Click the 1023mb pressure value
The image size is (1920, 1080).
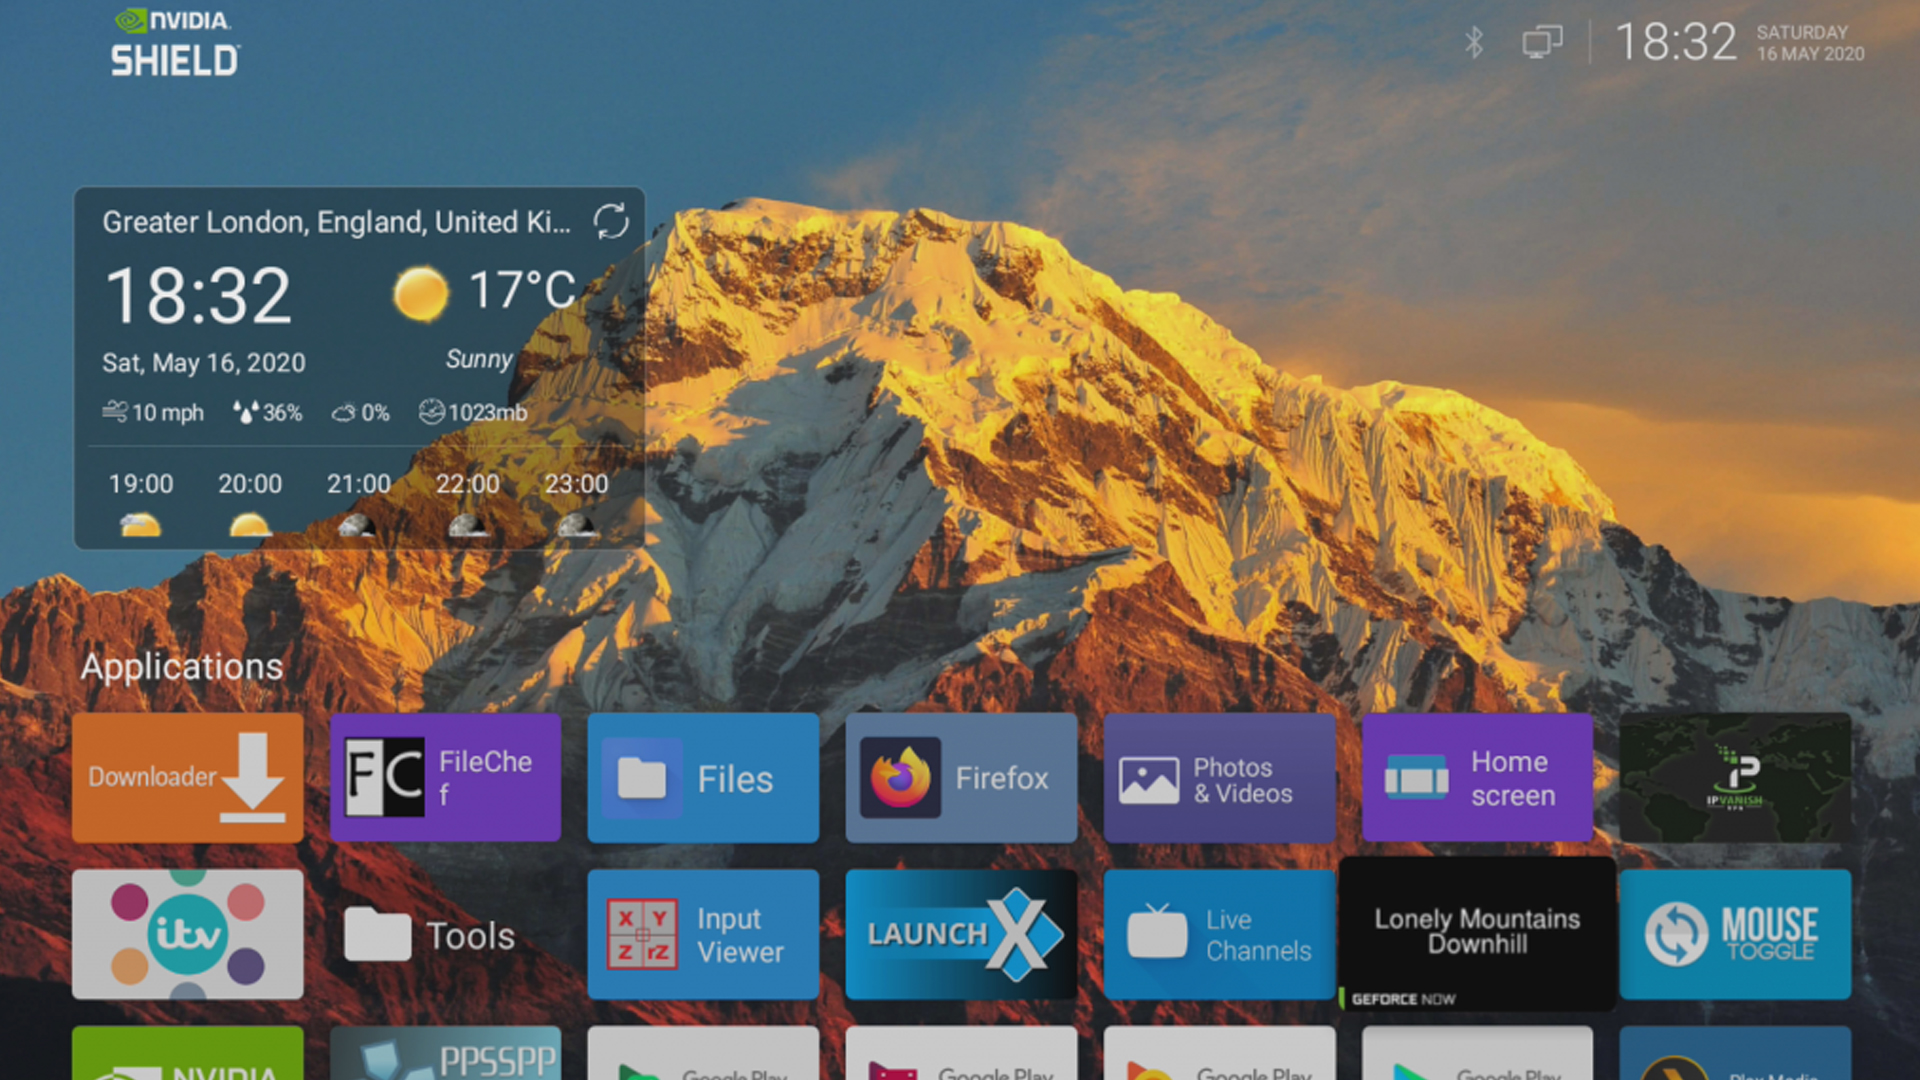473,412
